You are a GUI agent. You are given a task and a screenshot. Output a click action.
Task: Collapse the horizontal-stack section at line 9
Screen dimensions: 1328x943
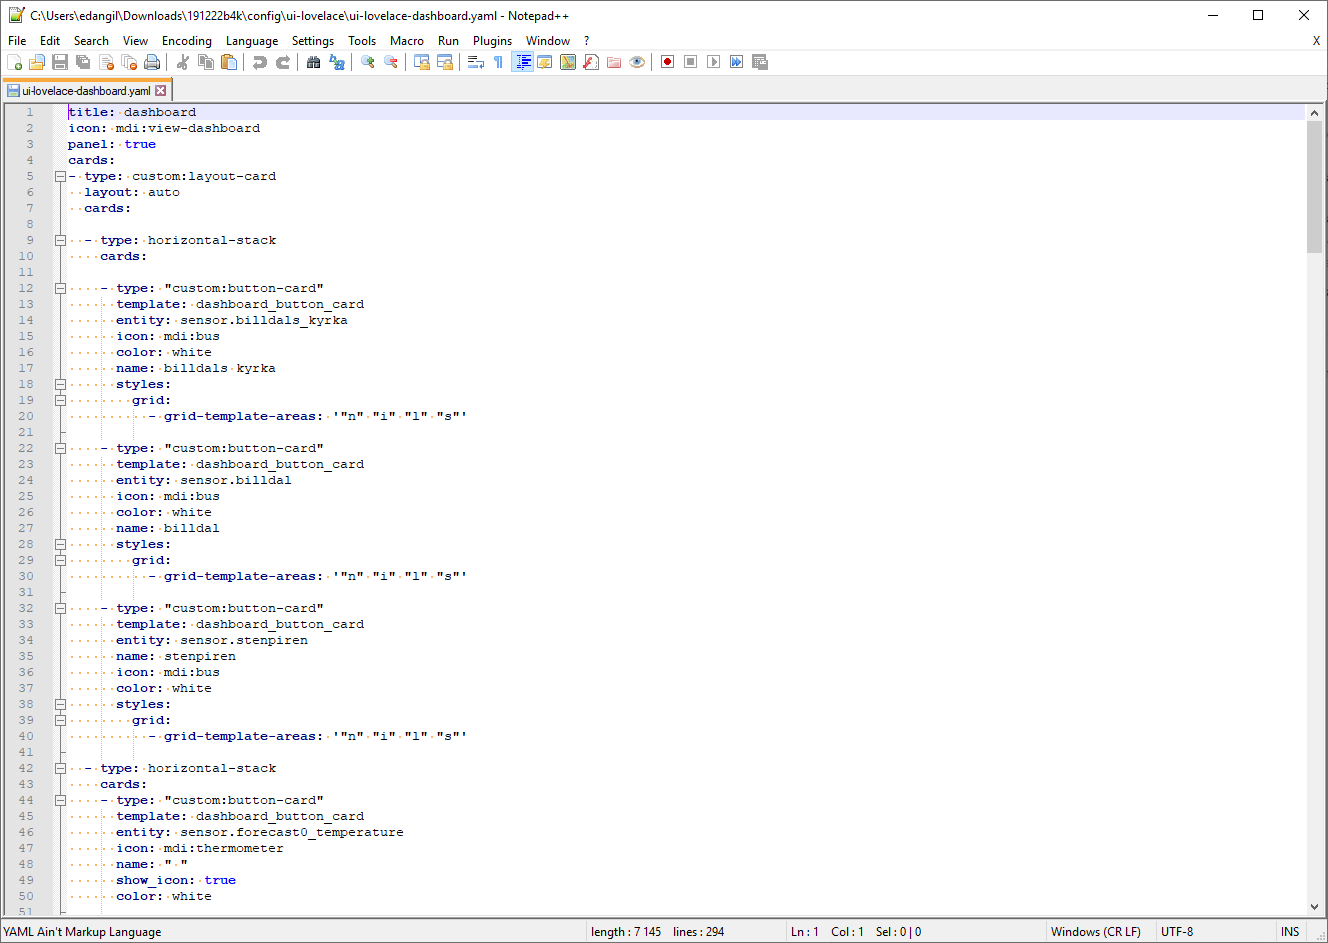60,239
